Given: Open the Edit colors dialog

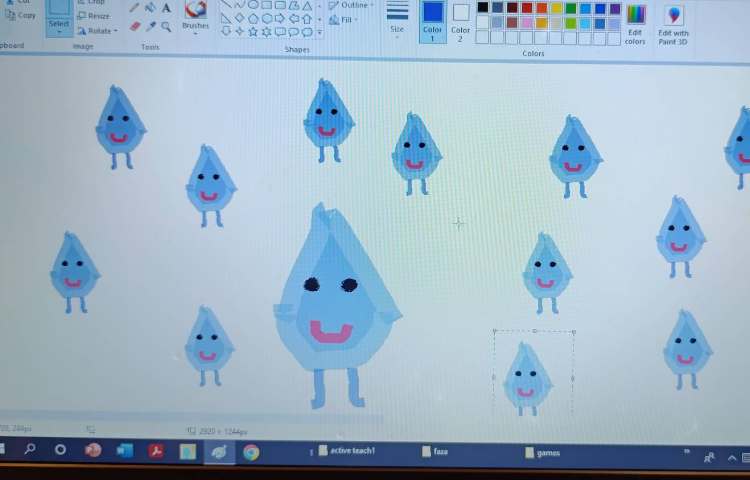Looking at the screenshot, I should tap(635, 22).
